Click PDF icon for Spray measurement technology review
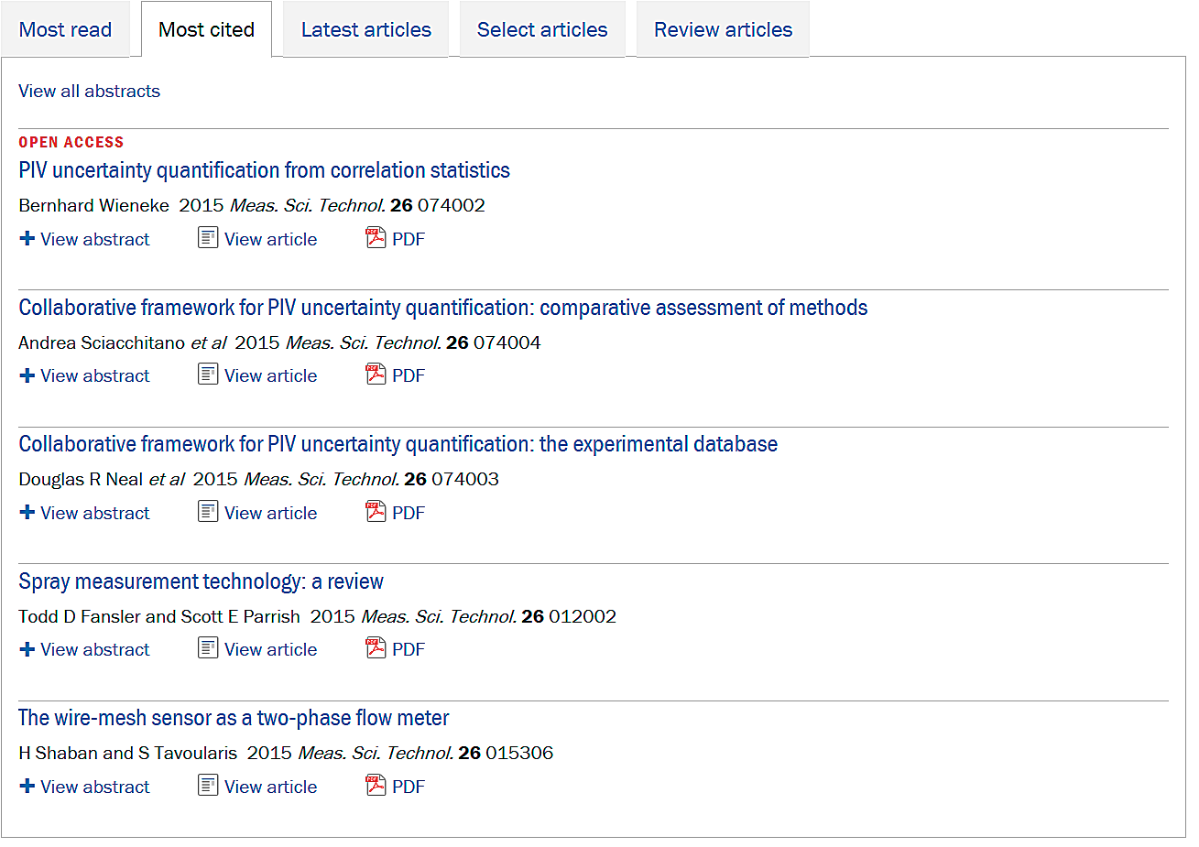The height and width of the screenshot is (847, 1199). [x=376, y=649]
